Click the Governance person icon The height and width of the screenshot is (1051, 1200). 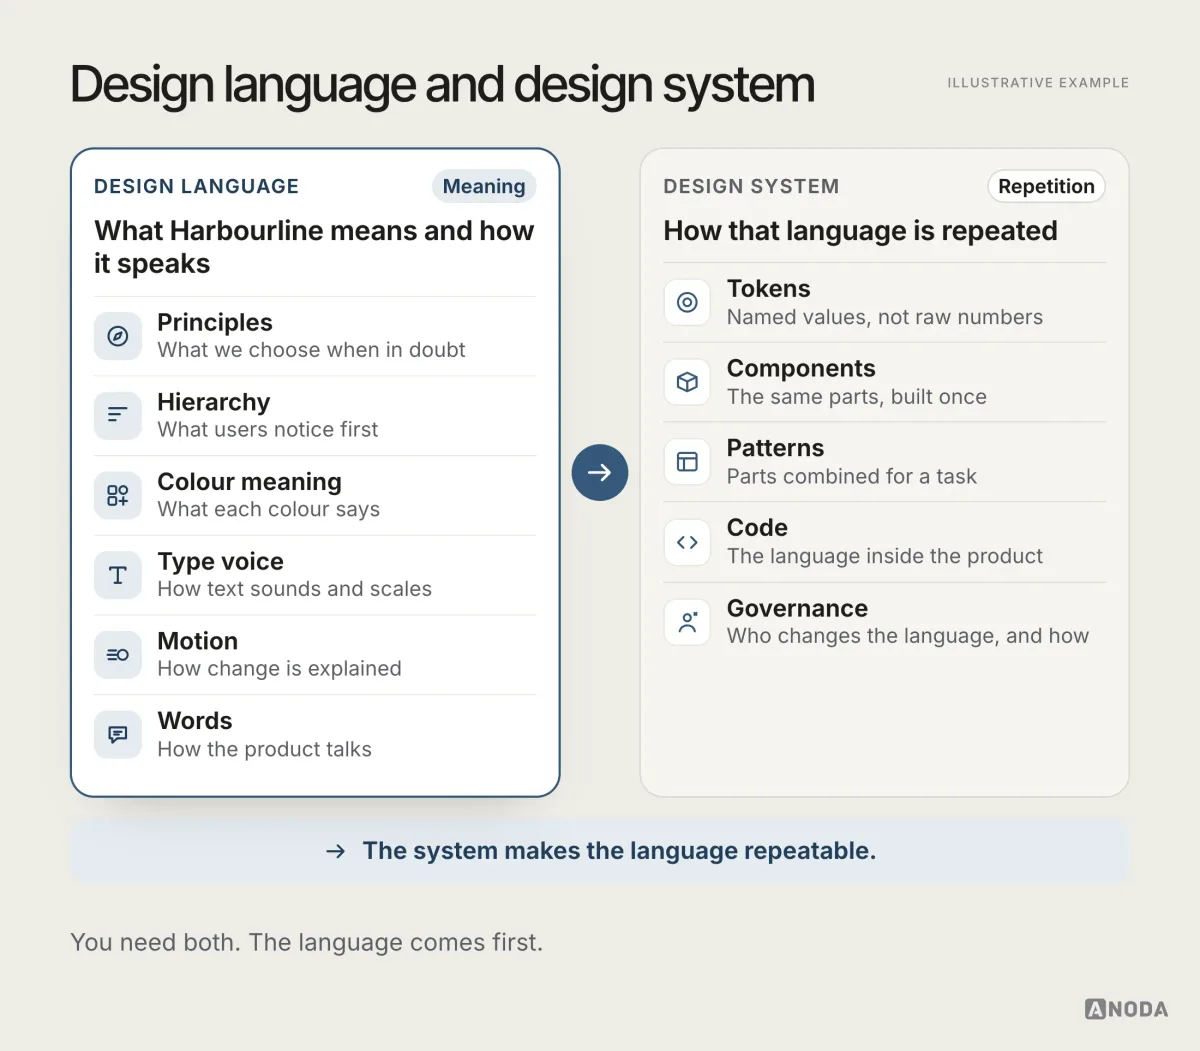click(x=687, y=622)
